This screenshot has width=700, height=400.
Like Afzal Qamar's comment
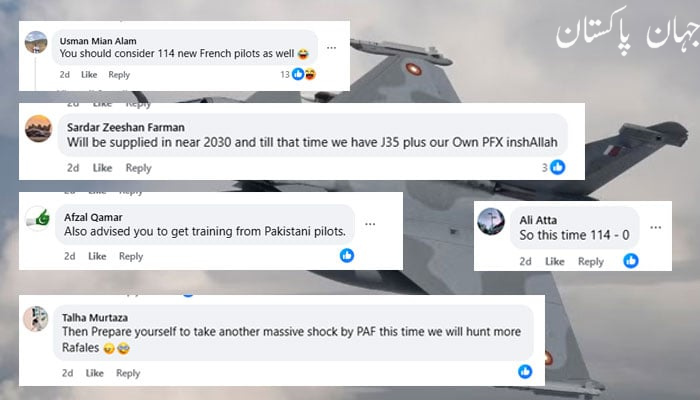[x=97, y=256]
